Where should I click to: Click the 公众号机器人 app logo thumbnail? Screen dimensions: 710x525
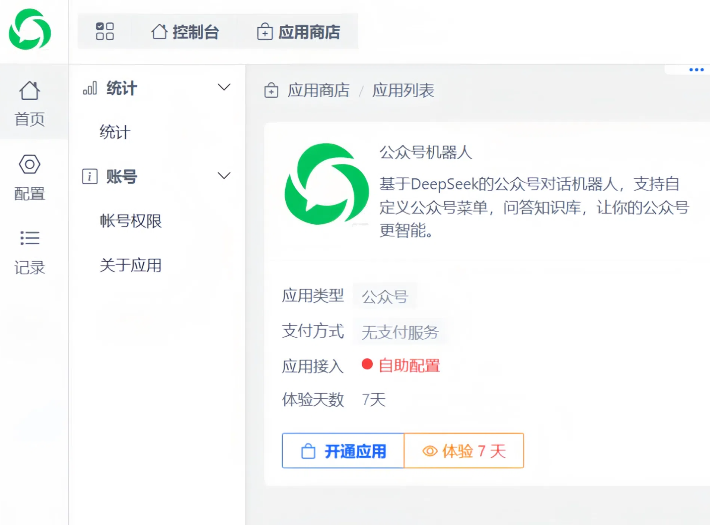coord(321,187)
